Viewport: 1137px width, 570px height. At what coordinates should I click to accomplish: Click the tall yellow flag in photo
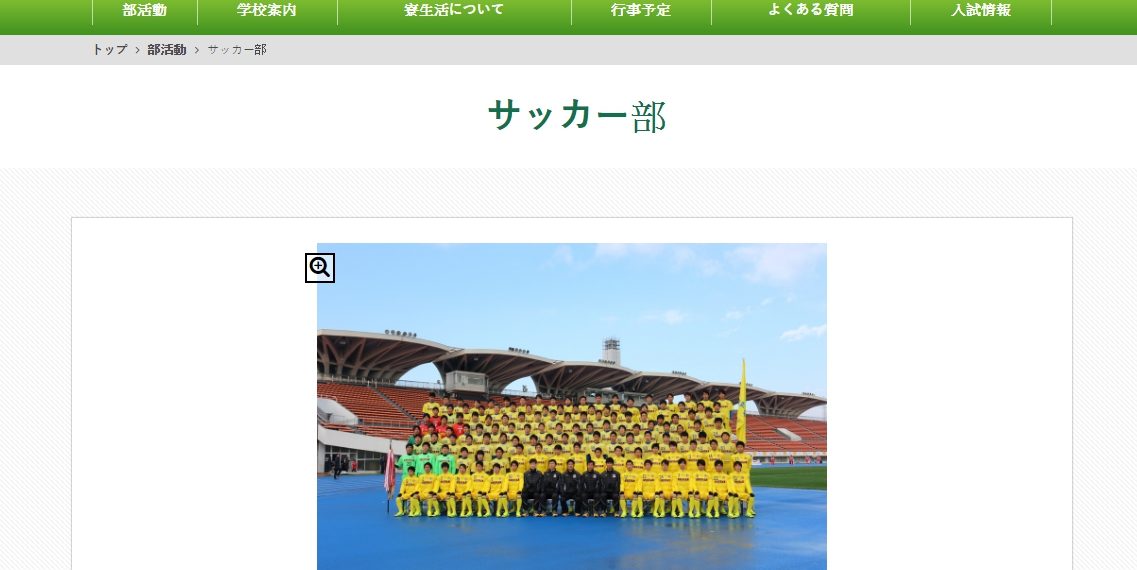point(742,400)
